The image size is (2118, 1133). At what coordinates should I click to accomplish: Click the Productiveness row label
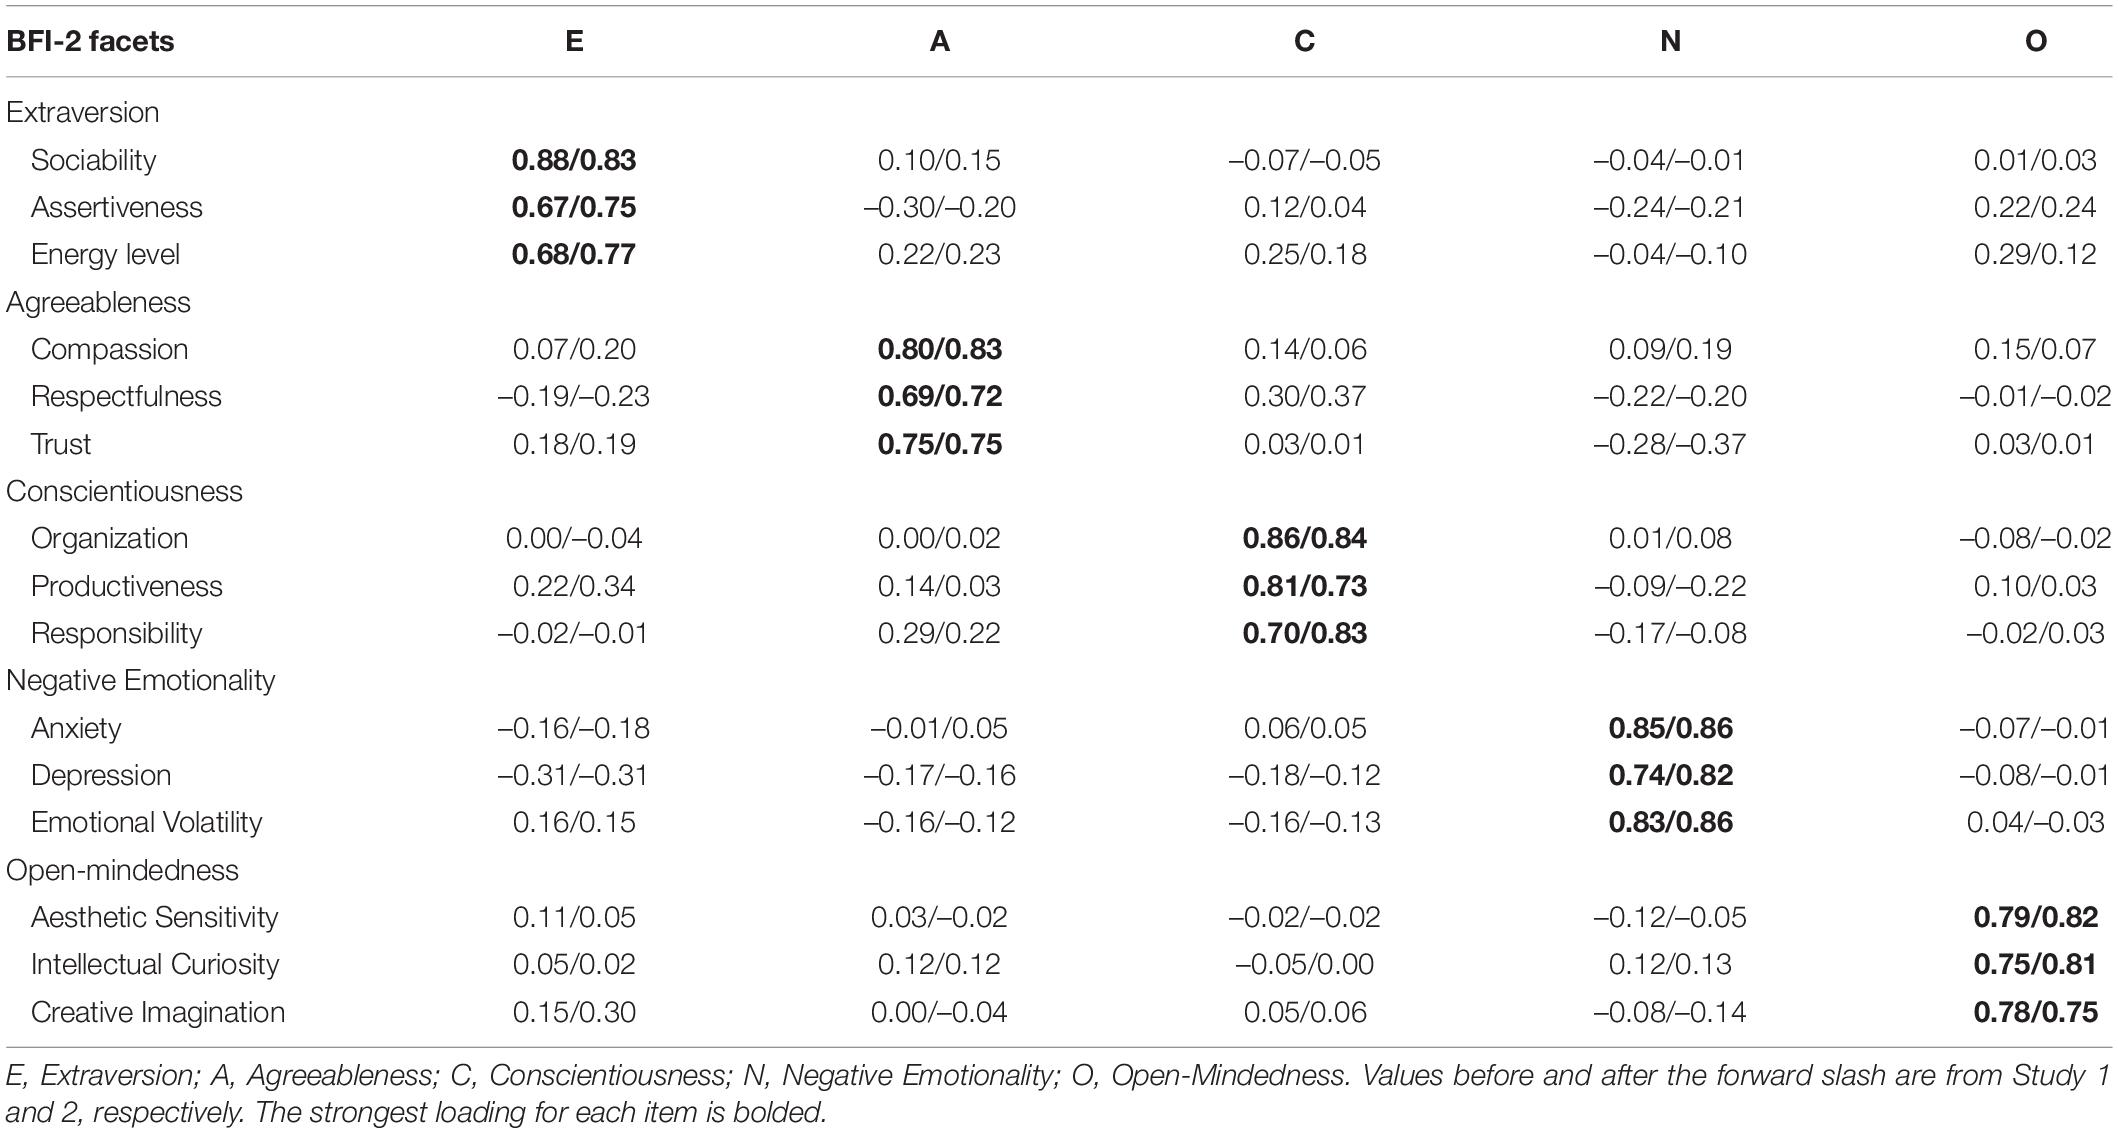(126, 586)
